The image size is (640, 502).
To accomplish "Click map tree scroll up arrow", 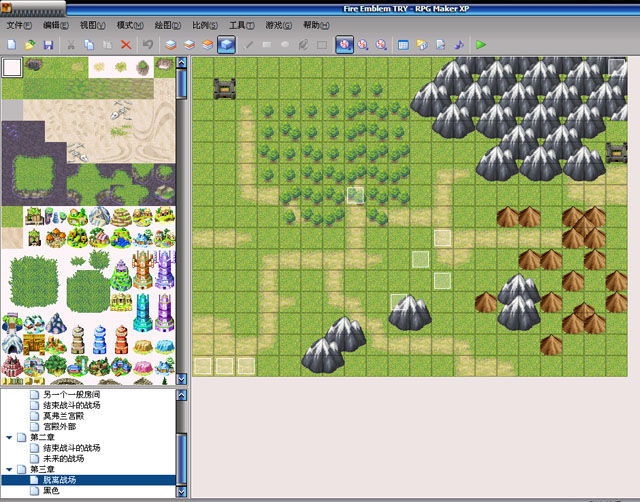I will (182, 395).
